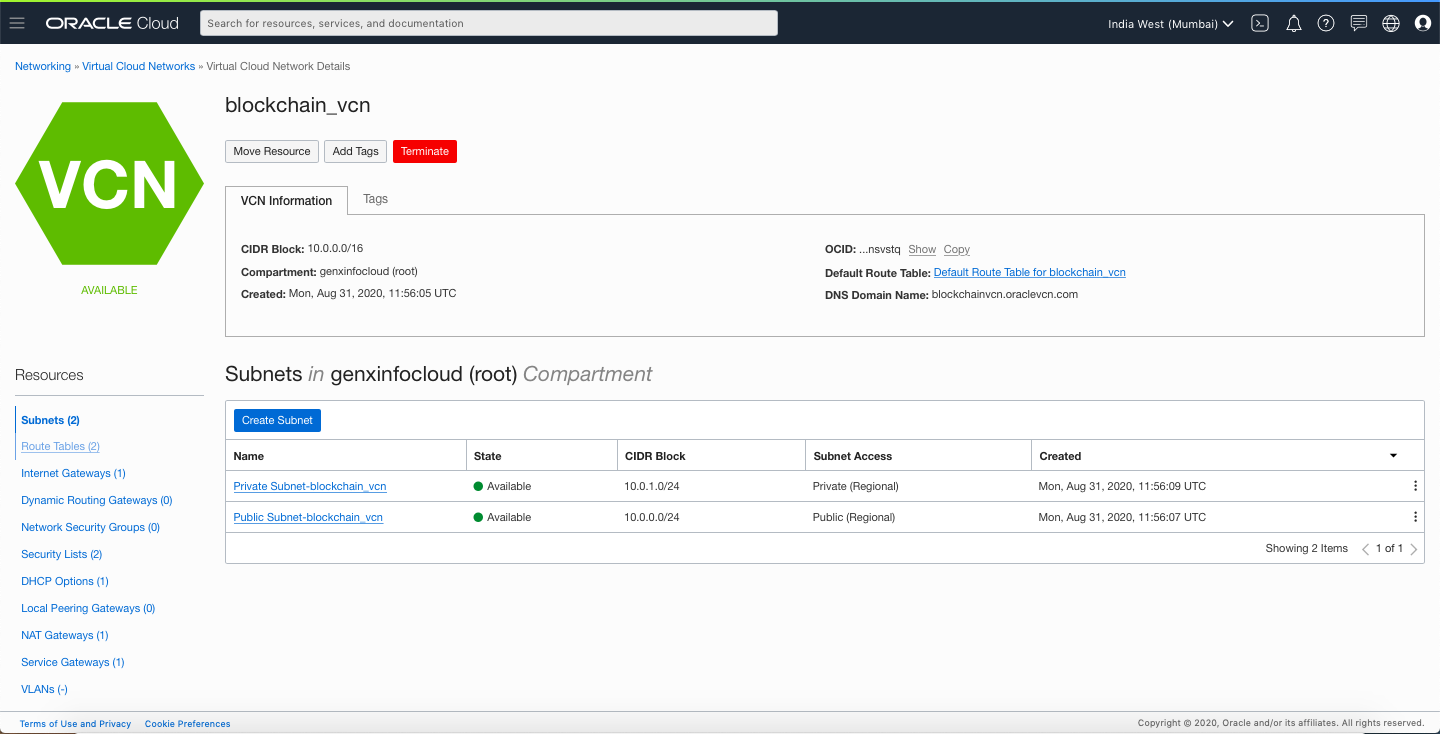Click inside the resources search field
1440x734 pixels.
click(488, 22)
